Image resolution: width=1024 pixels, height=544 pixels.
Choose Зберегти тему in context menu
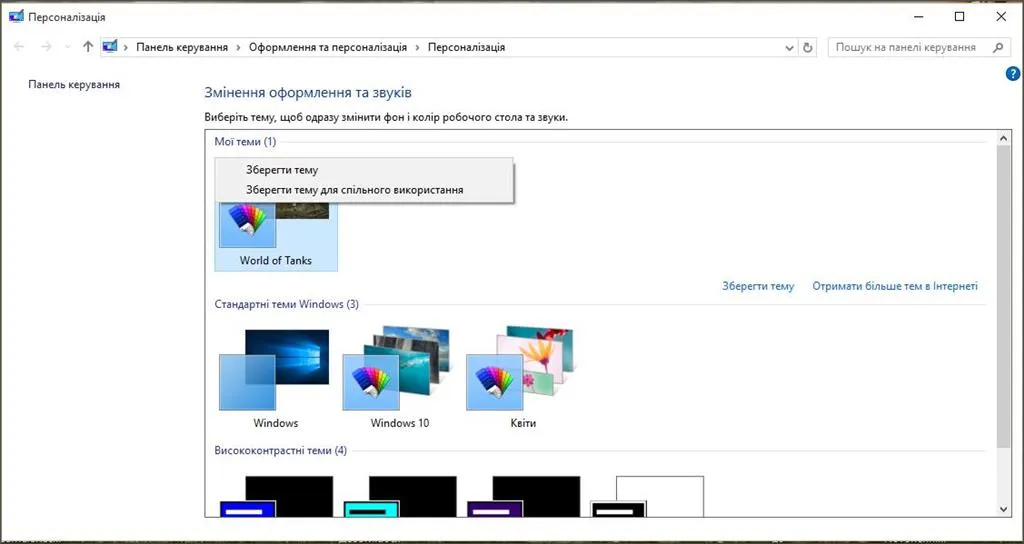point(364,170)
